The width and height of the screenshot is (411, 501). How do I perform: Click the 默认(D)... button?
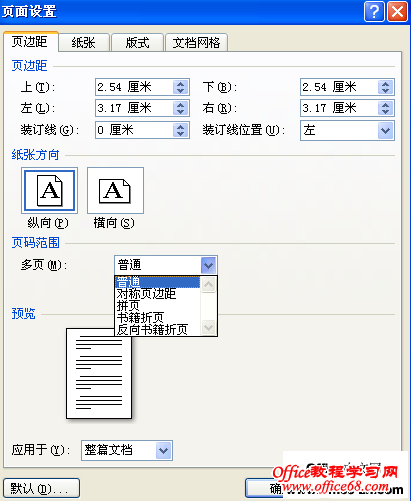pyautogui.click(x=41, y=488)
